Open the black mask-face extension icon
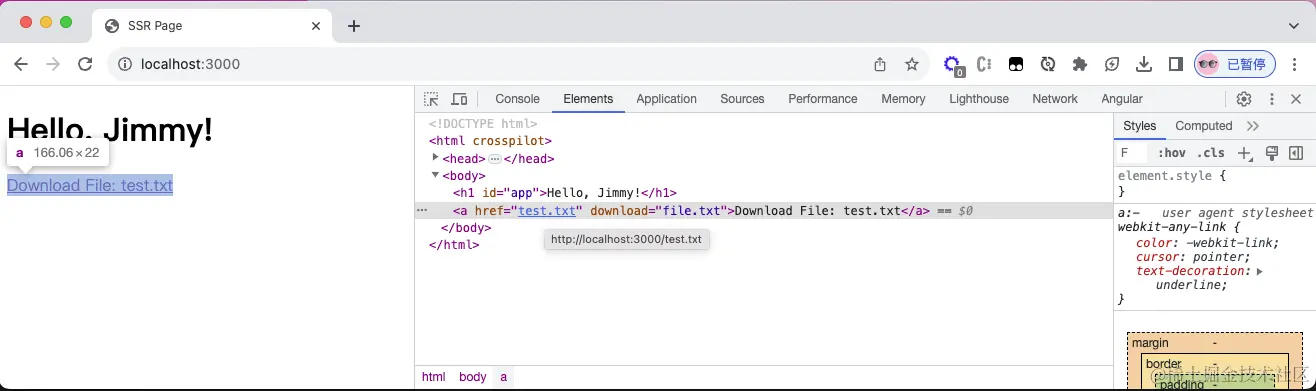 (x=1015, y=64)
